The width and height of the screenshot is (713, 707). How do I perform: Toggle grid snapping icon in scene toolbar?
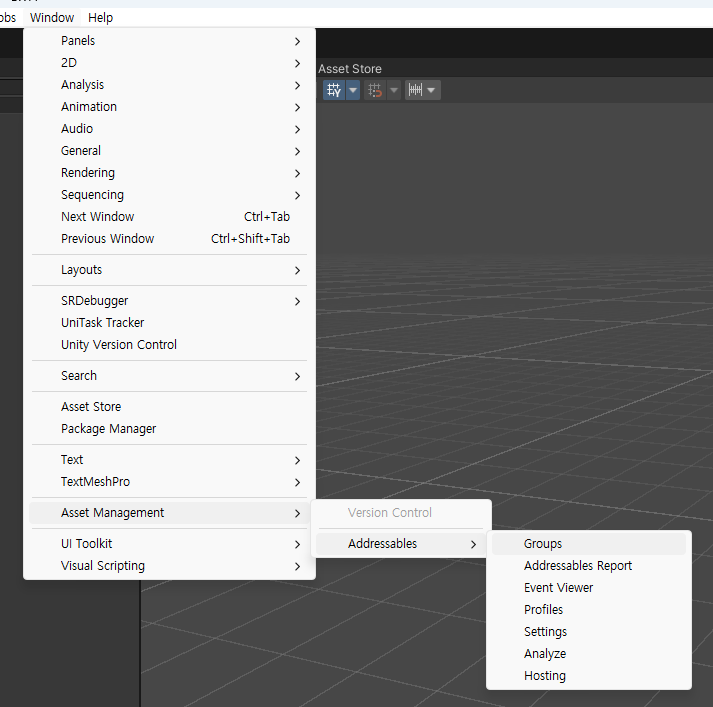click(334, 90)
